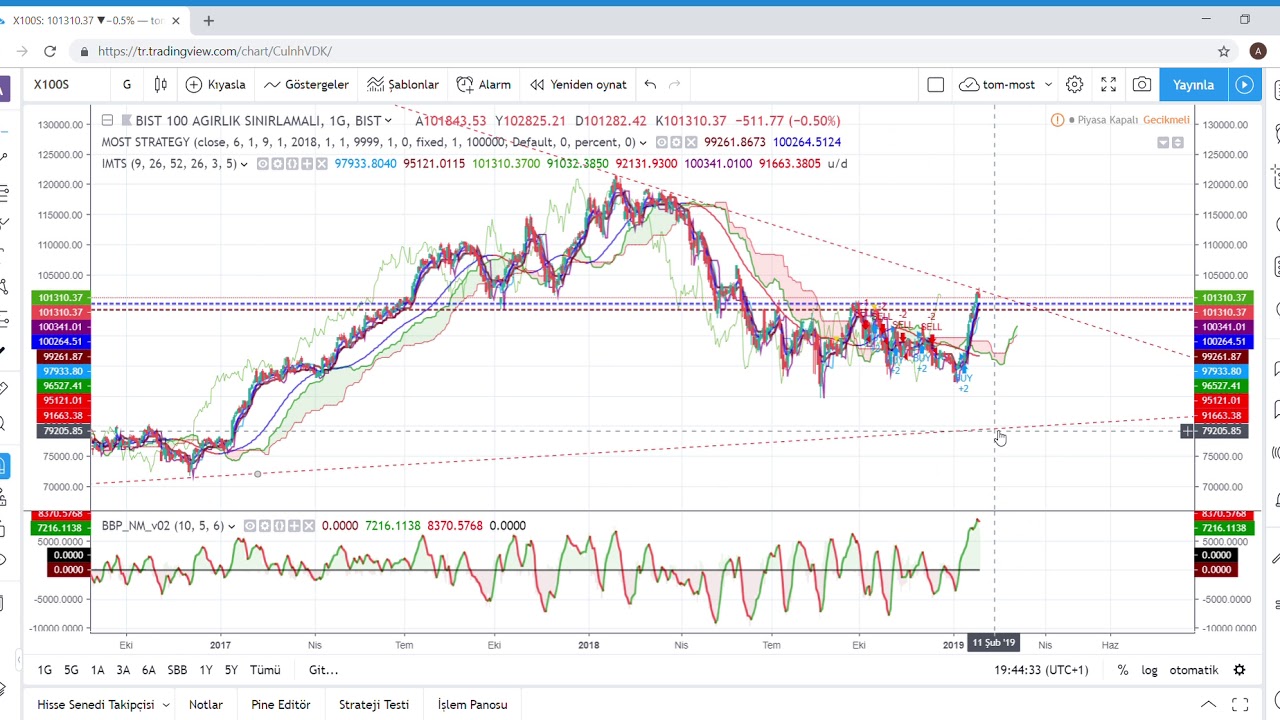Start Yeniden oynat bar replay
This screenshot has width=1280, height=720.
578,85
